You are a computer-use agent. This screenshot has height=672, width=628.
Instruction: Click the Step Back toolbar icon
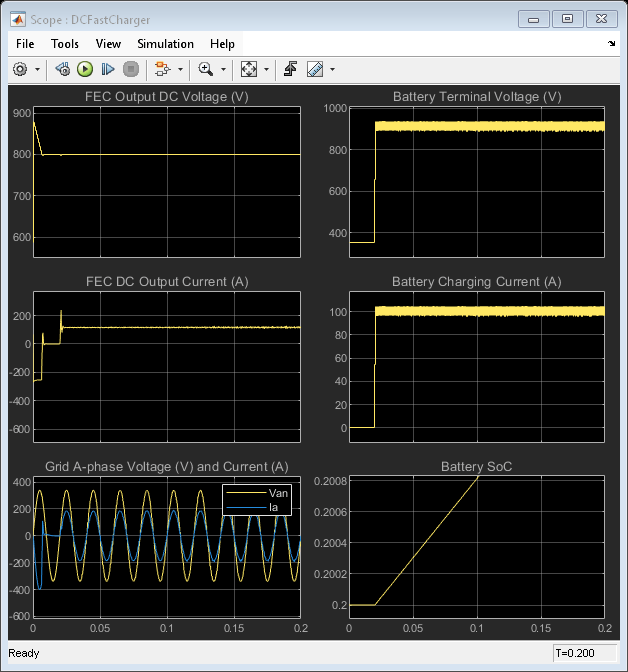[63, 69]
